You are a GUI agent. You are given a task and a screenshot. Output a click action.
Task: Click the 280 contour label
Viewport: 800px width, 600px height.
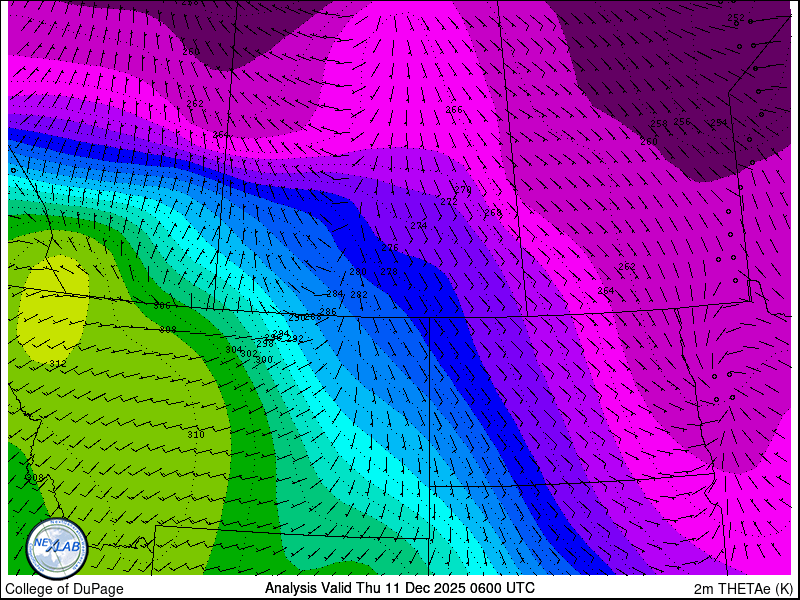pyautogui.click(x=358, y=272)
